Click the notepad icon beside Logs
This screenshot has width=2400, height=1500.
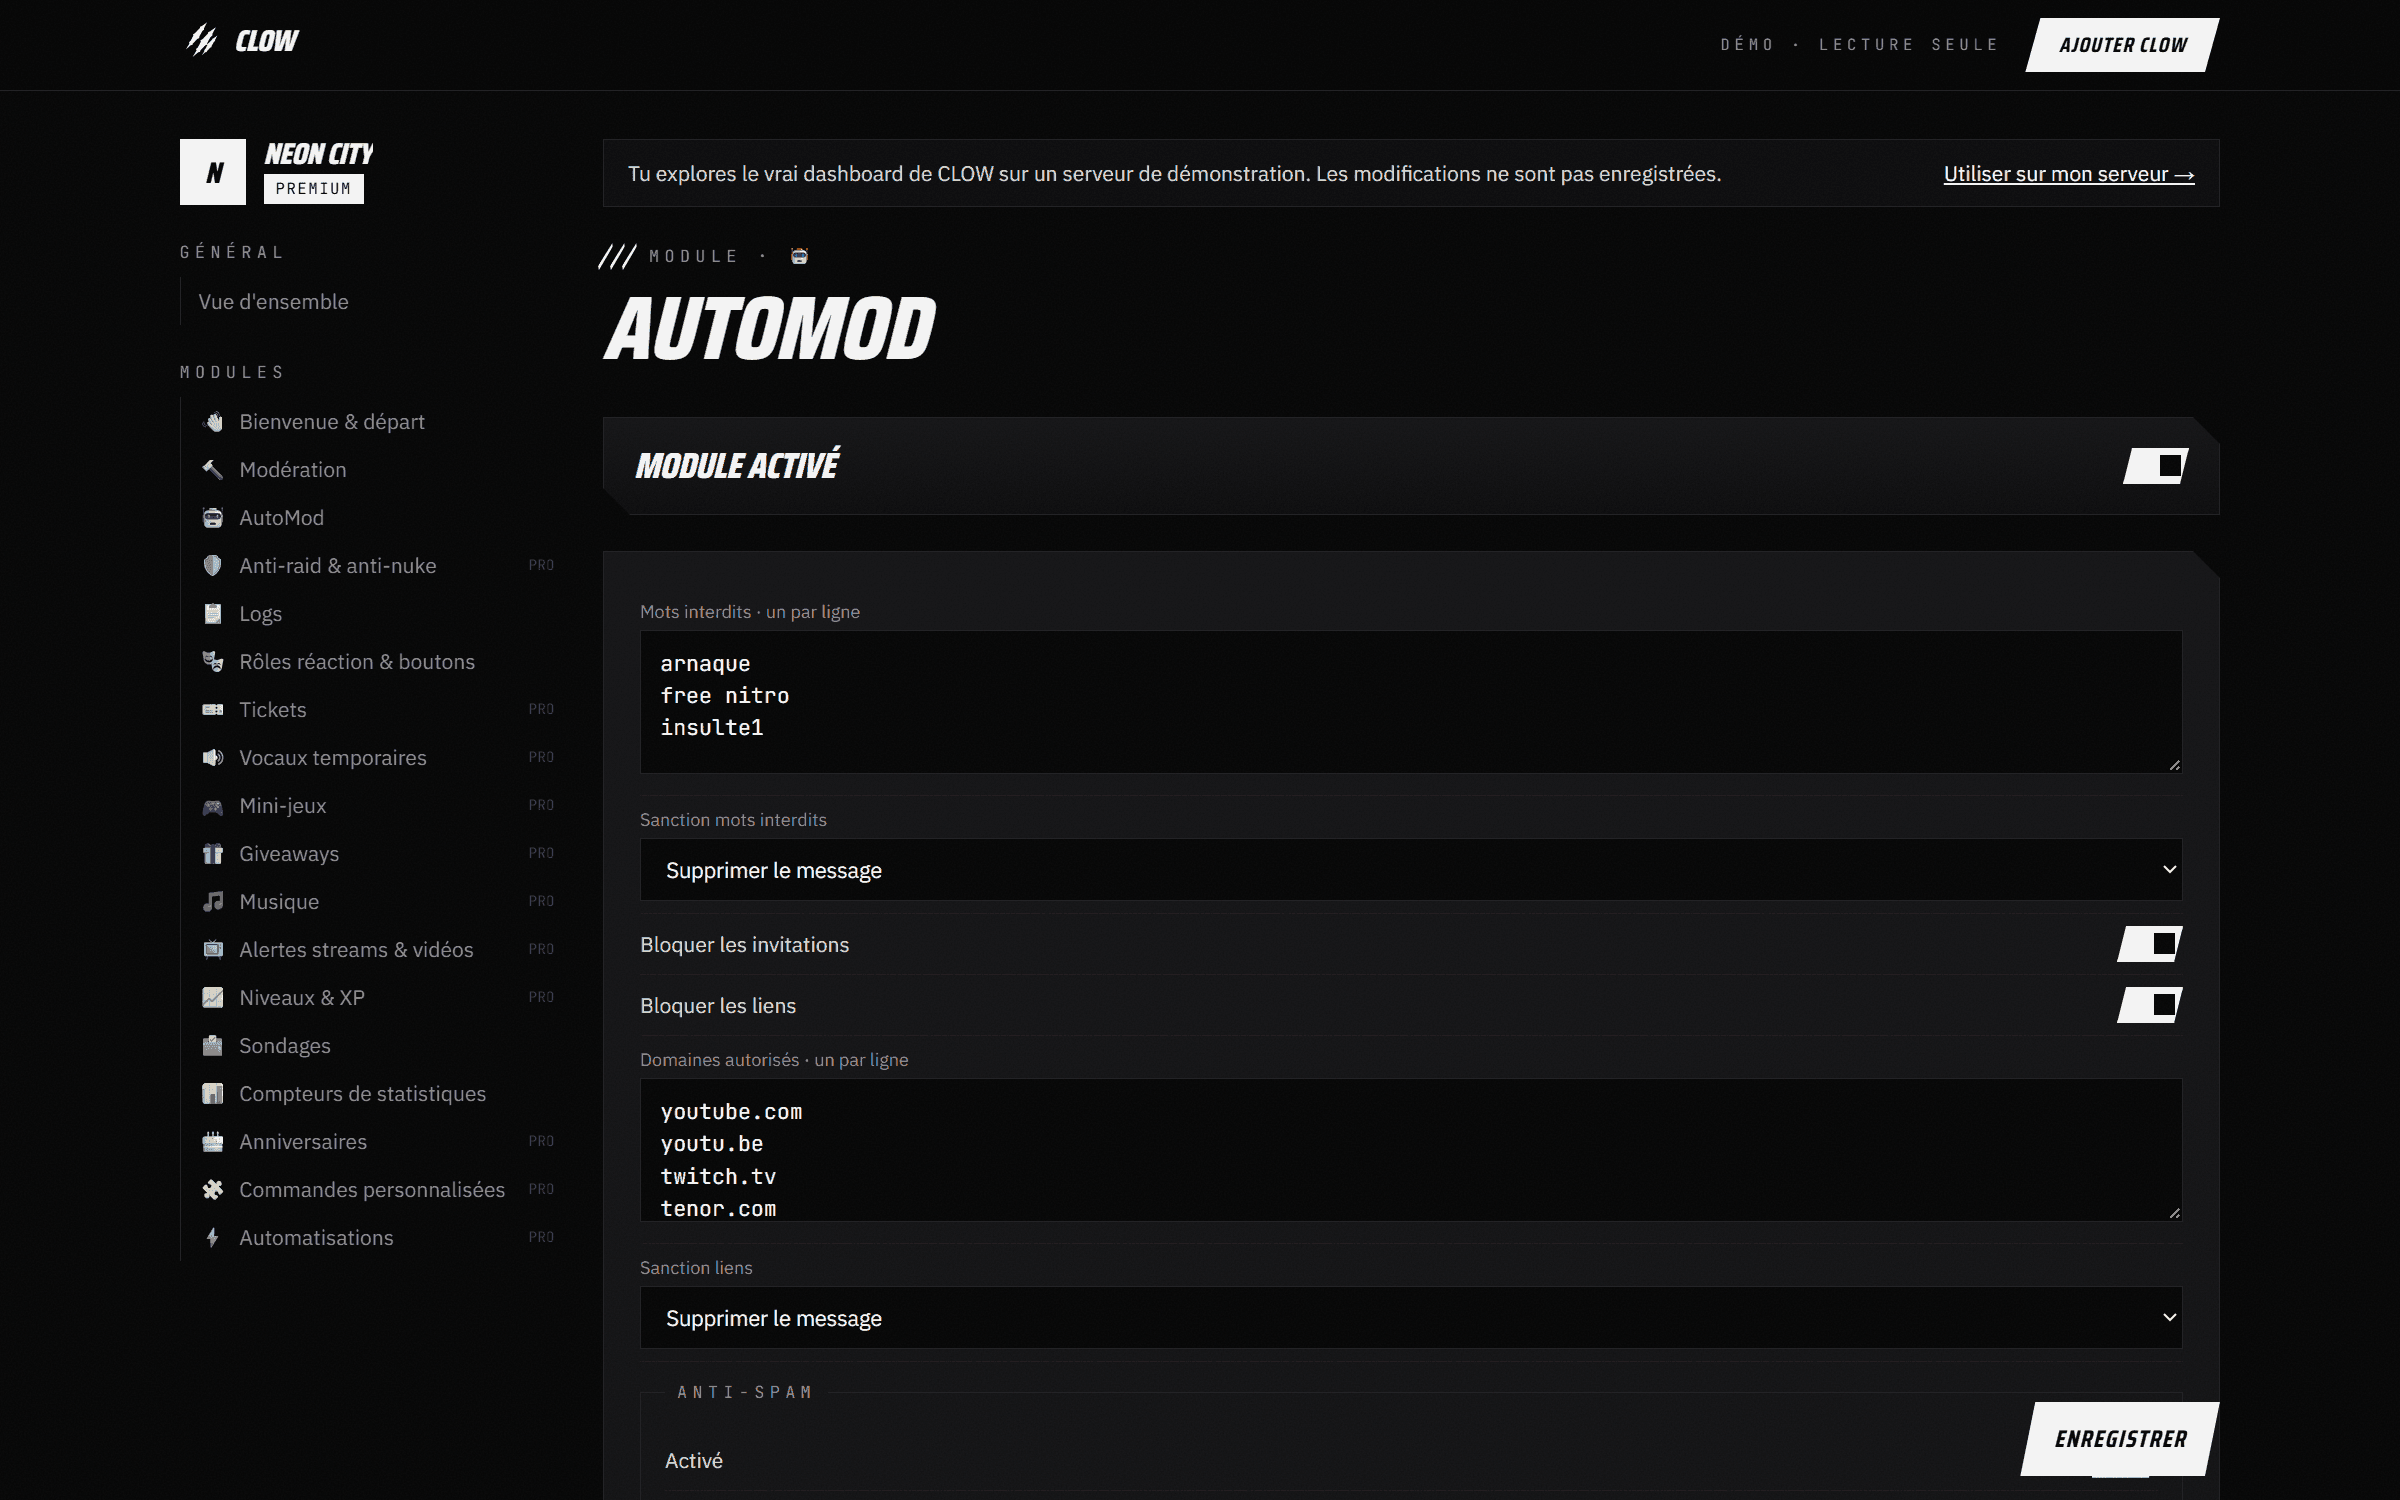(x=213, y=614)
